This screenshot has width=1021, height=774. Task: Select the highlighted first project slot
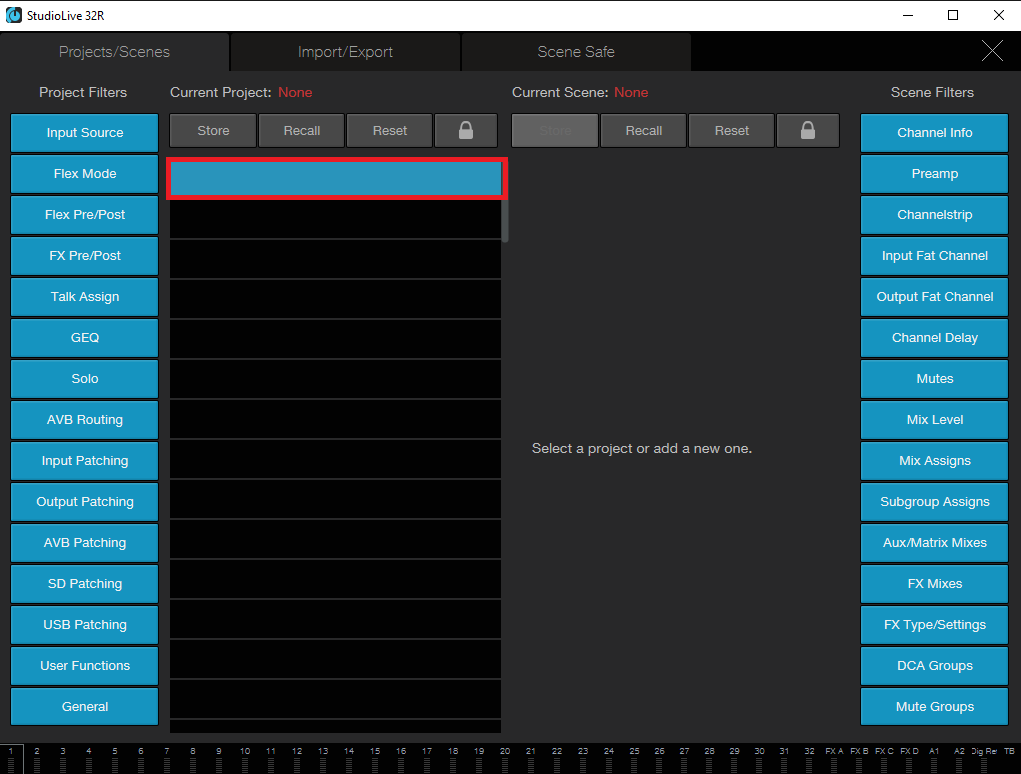tap(335, 178)
